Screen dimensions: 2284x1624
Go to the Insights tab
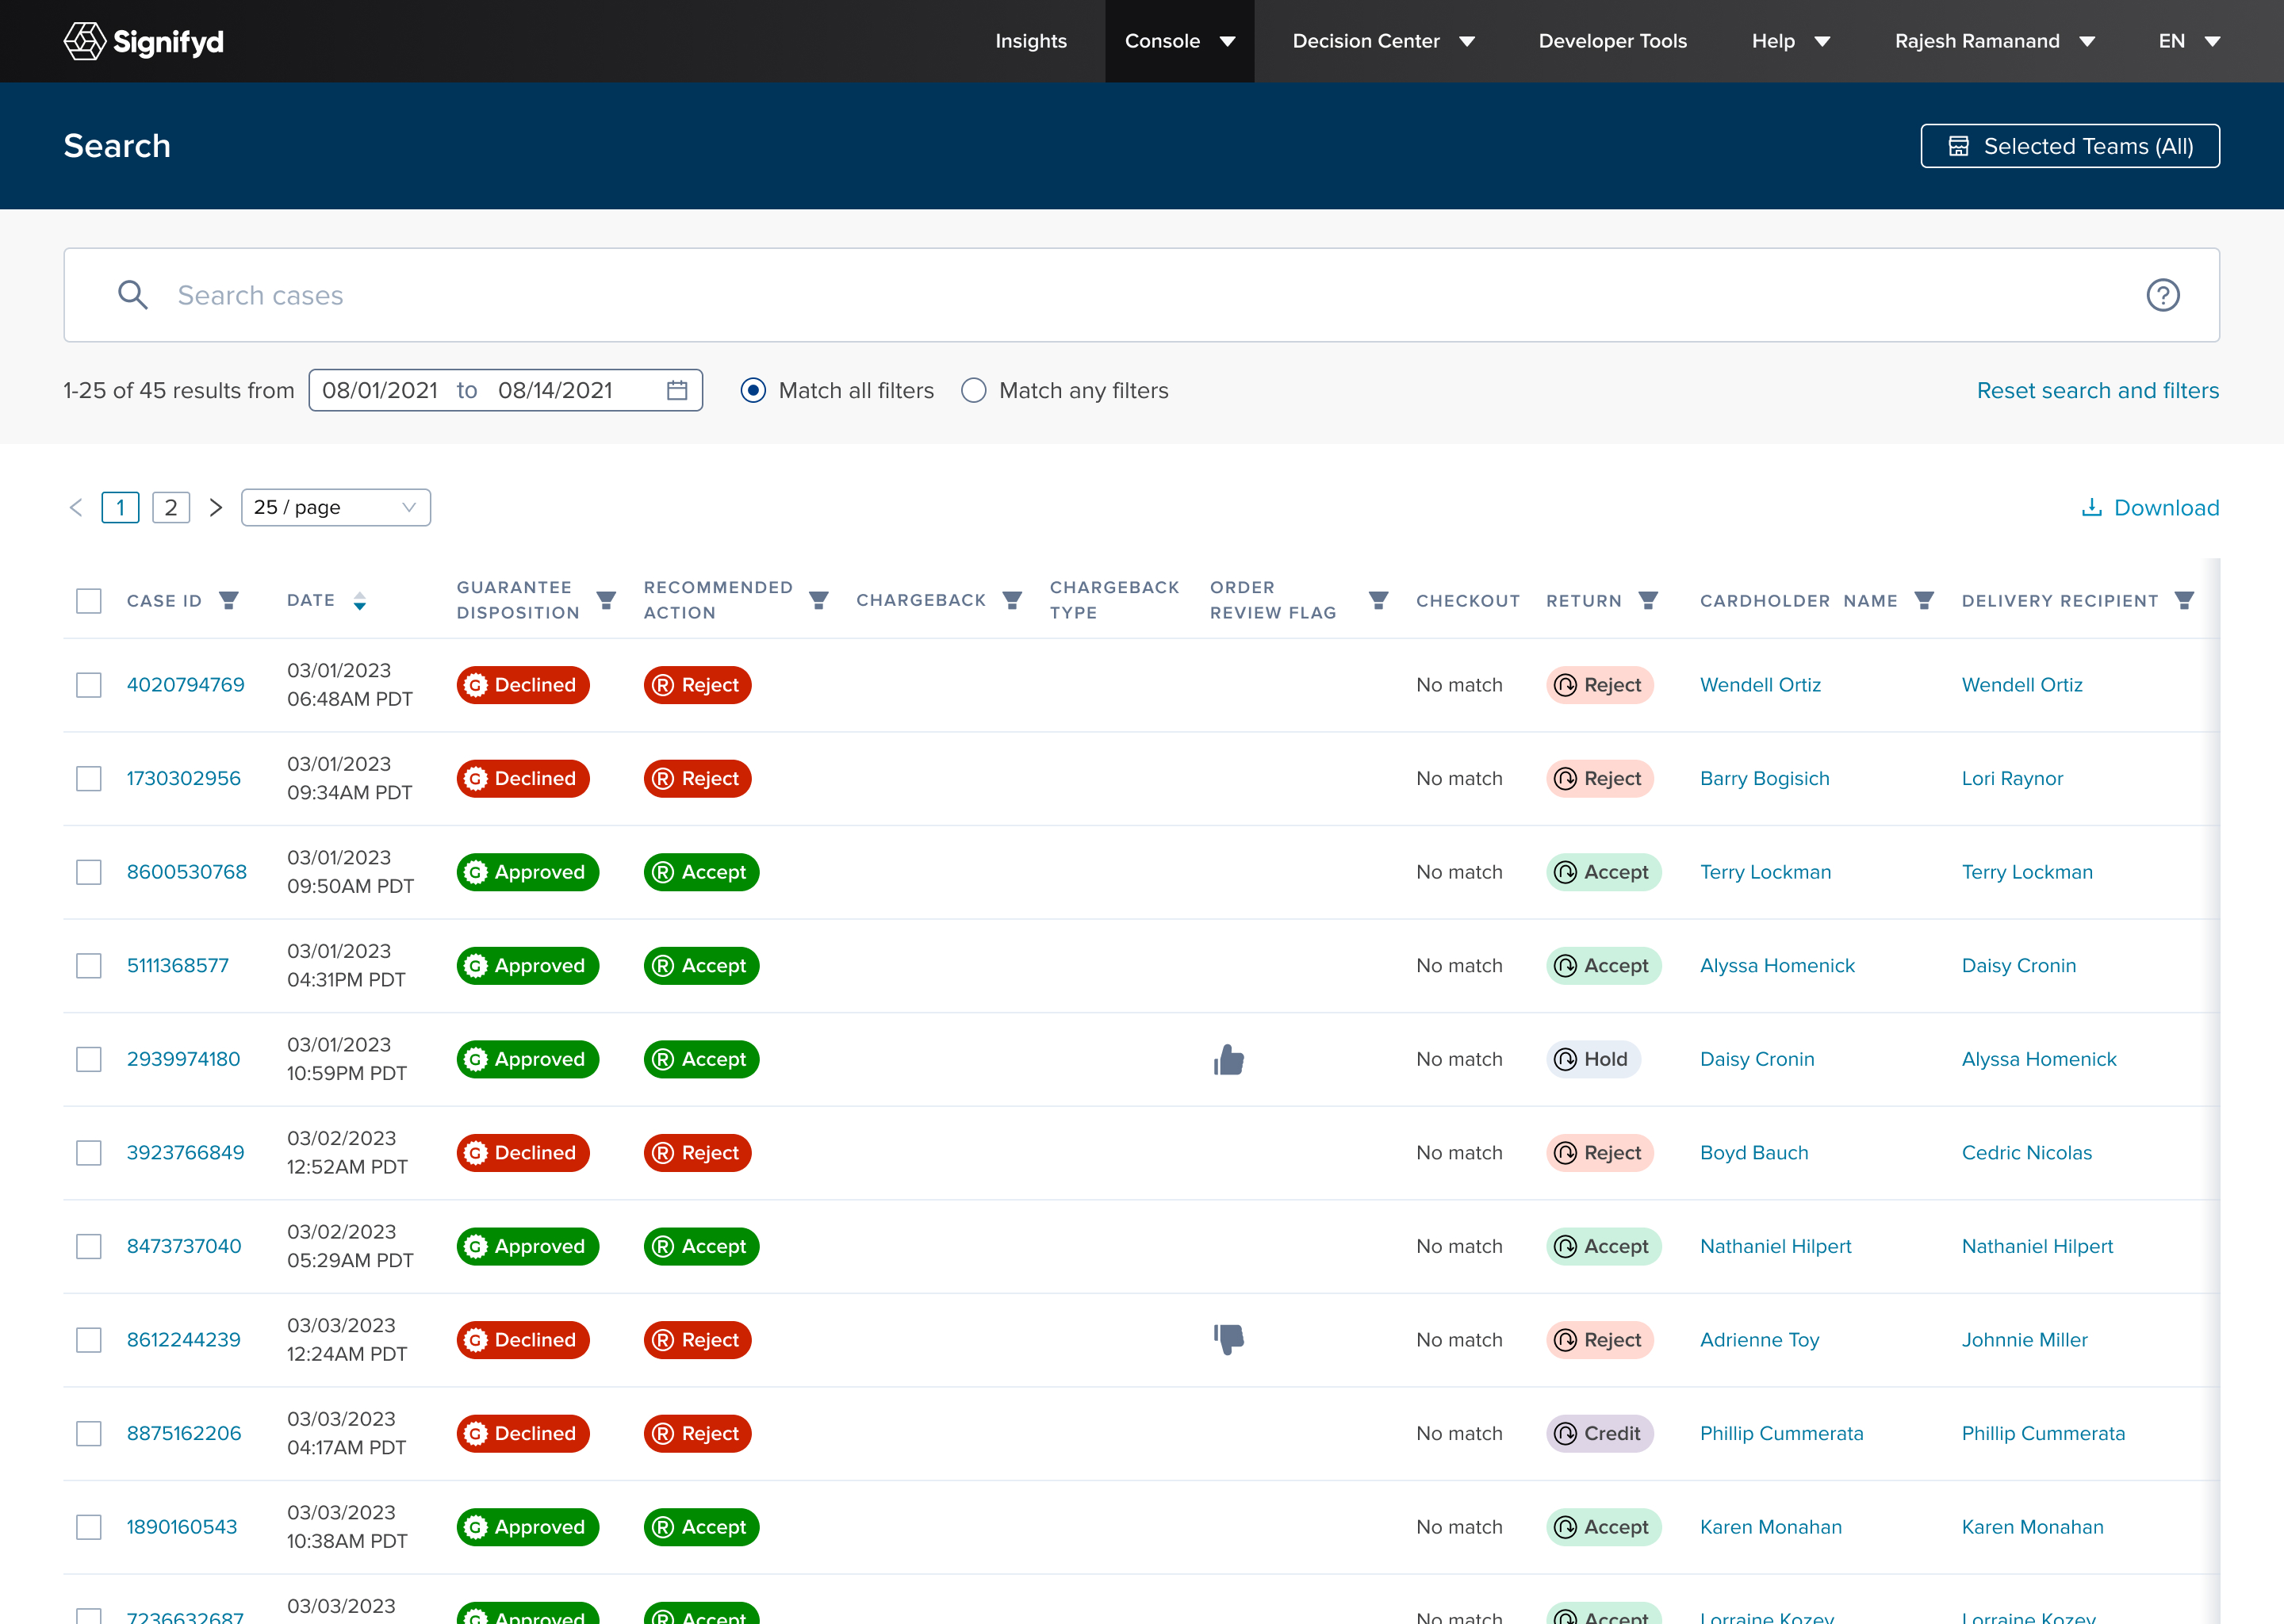click(x=1030, y=41)
